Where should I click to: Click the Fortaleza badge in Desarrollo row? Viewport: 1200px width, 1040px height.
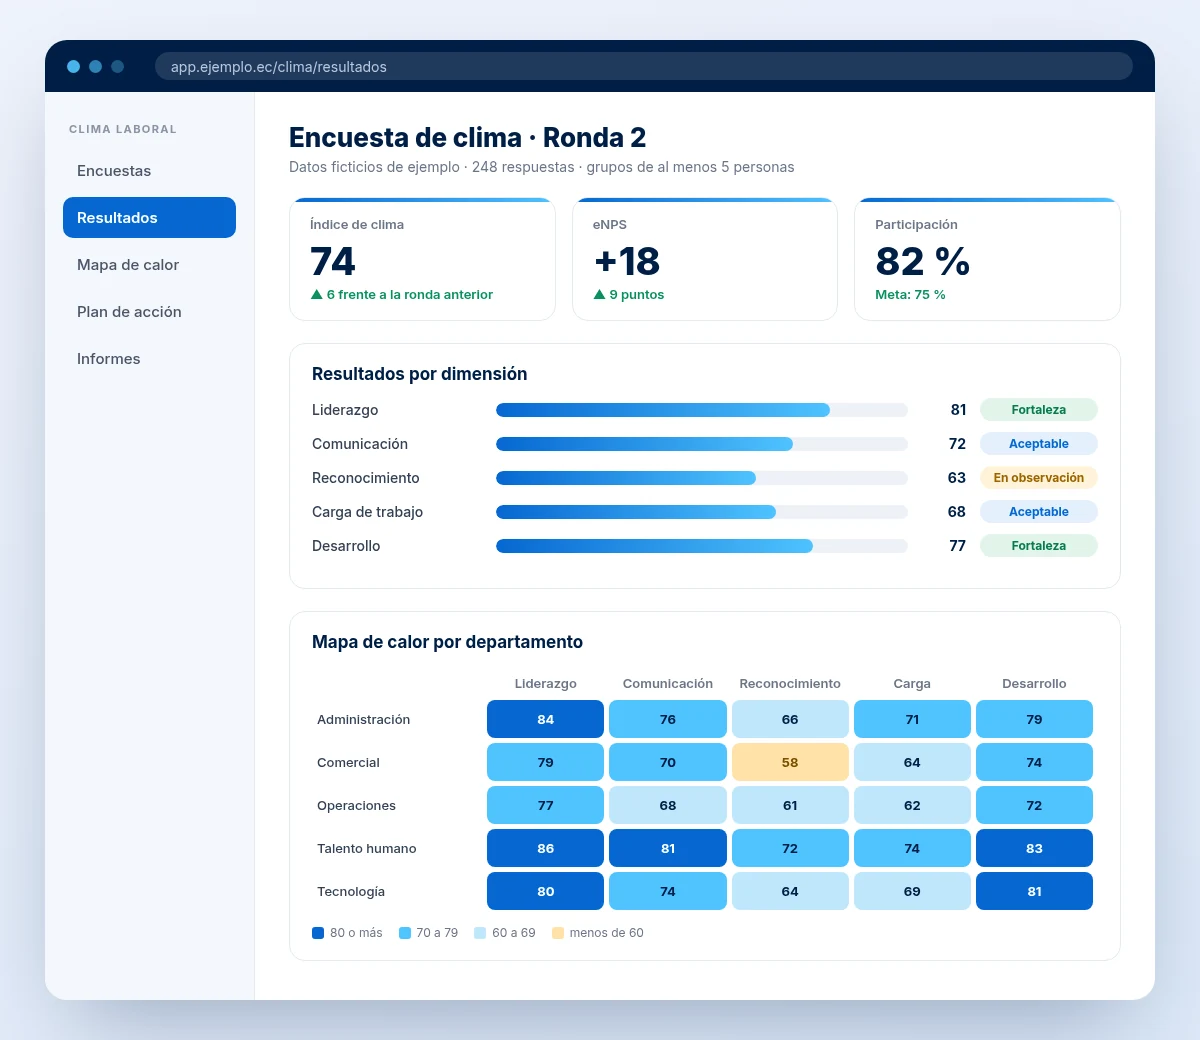click(x=1039, y=546)
